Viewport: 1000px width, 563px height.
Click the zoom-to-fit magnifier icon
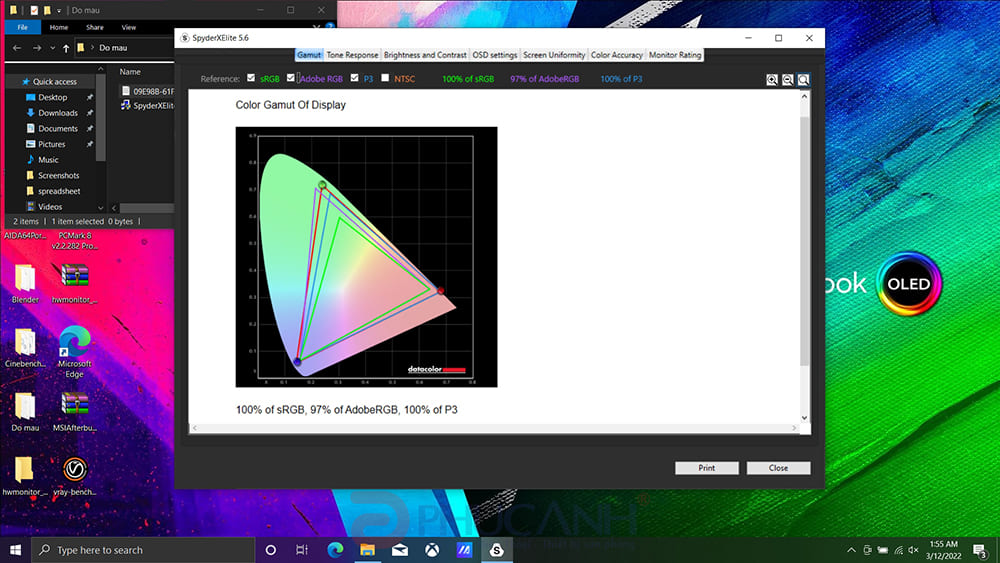pyautogui.click(x=804, y=80)
